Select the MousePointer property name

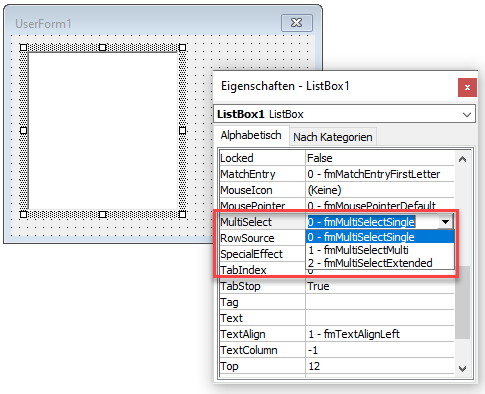click(253, 206)
